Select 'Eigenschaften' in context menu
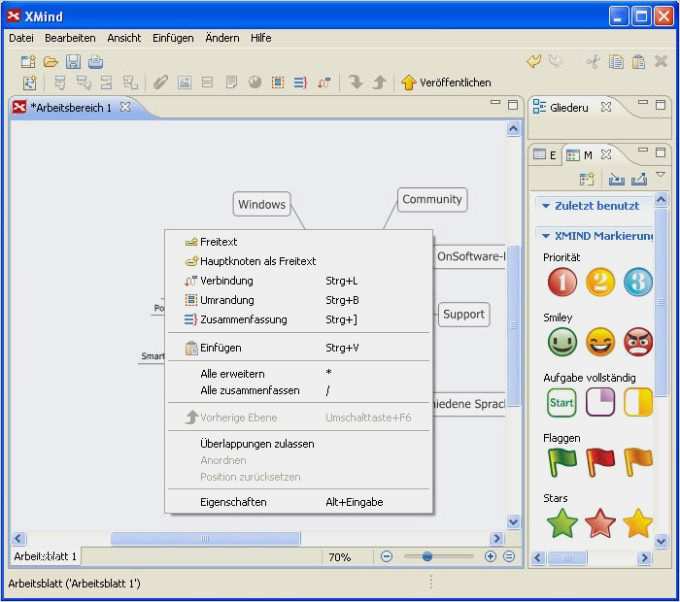This screenshot has height=602, width=680. click(233, 502)
